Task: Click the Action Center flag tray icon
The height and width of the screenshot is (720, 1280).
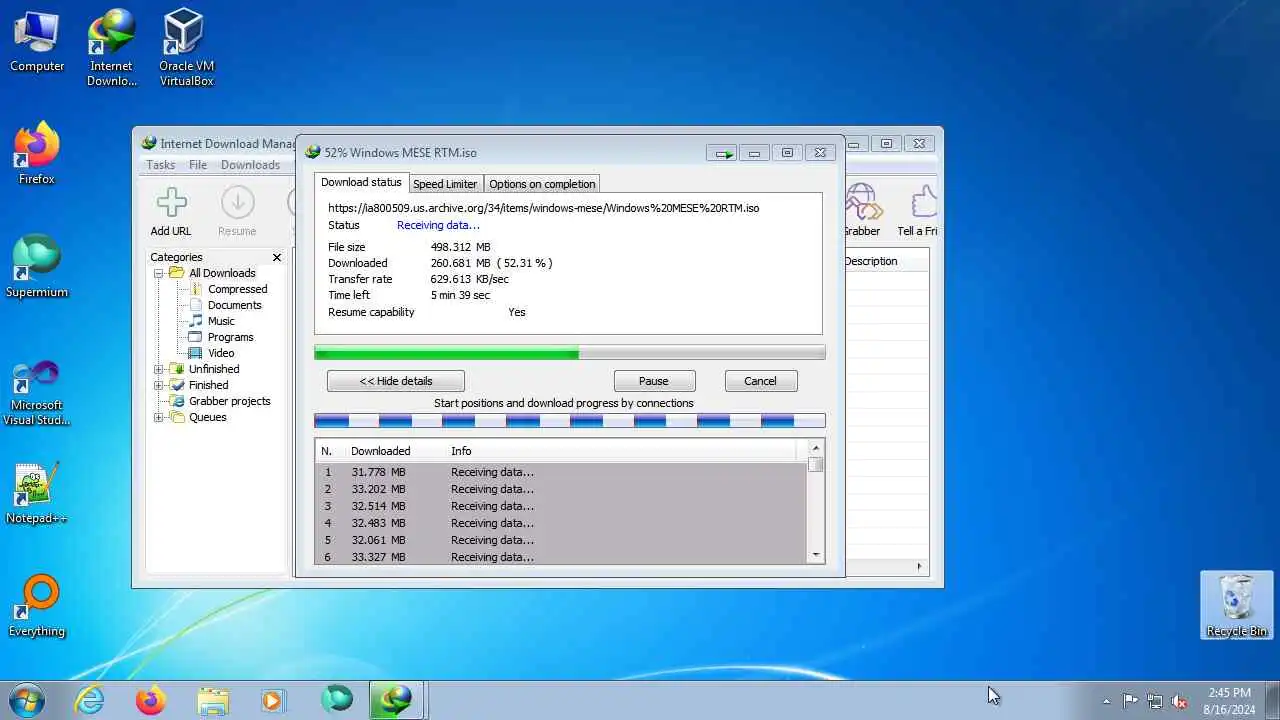Action: [1130, 701]
